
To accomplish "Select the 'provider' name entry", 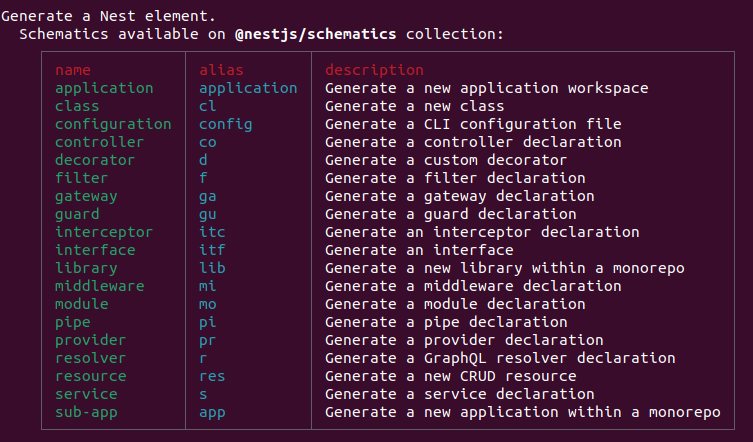I will coord(90,340).
